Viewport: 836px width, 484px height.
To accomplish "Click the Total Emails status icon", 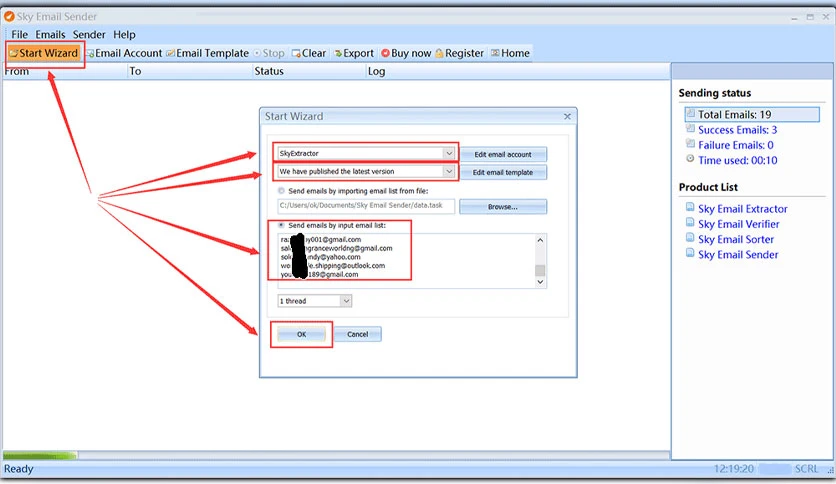I will pos(691,113).
